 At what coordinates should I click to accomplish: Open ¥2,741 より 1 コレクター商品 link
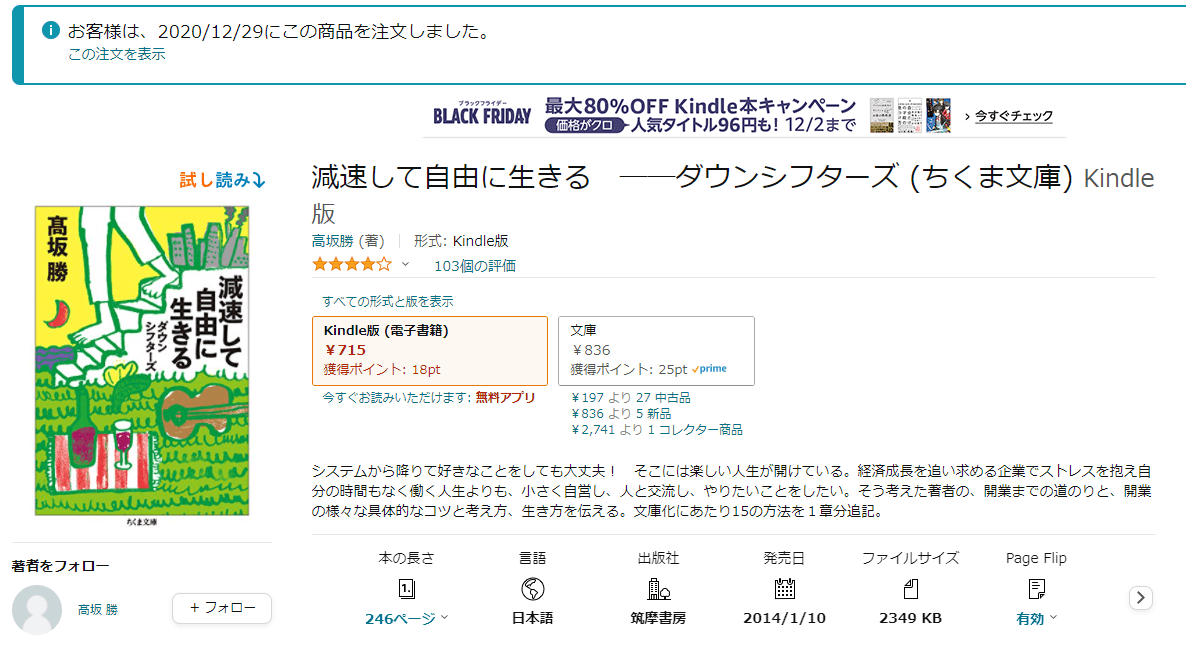(x=657, y=430)
